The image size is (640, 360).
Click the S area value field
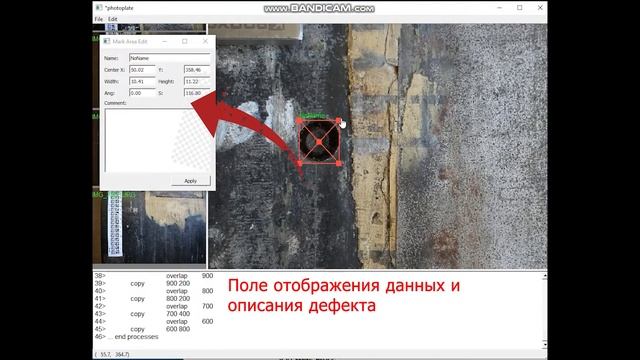tap(197, 93)
